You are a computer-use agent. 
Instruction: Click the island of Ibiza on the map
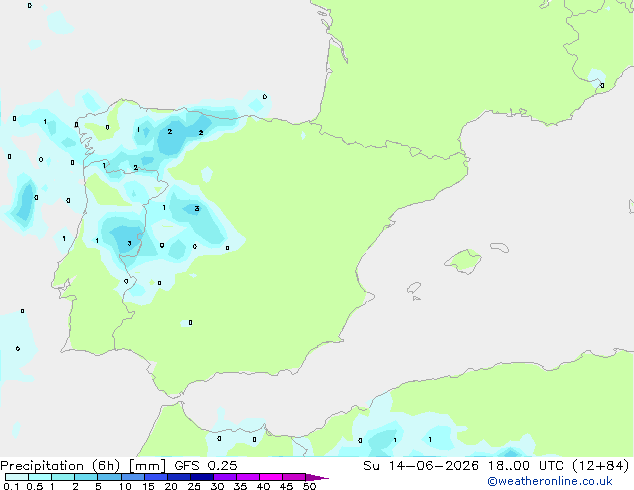point(414,288)
